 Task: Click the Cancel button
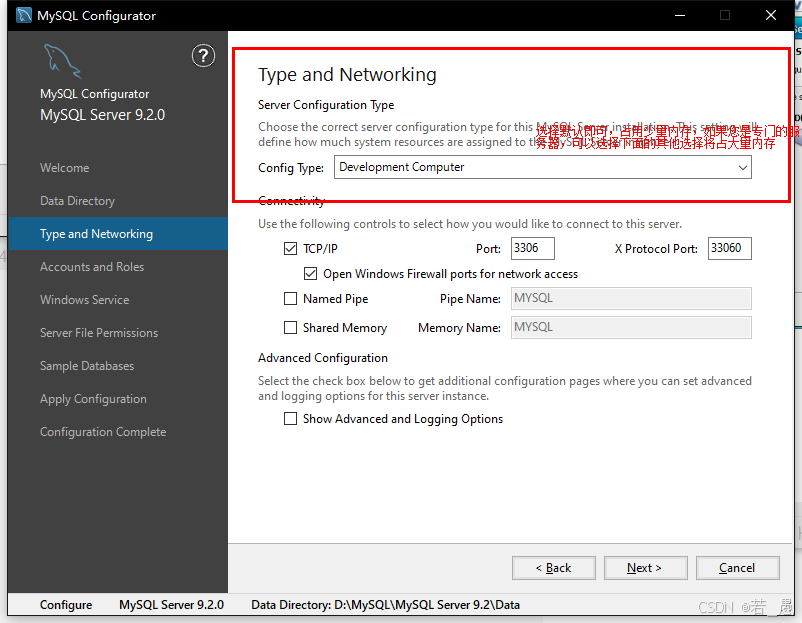pyautogui.click(x=738, y=568)
